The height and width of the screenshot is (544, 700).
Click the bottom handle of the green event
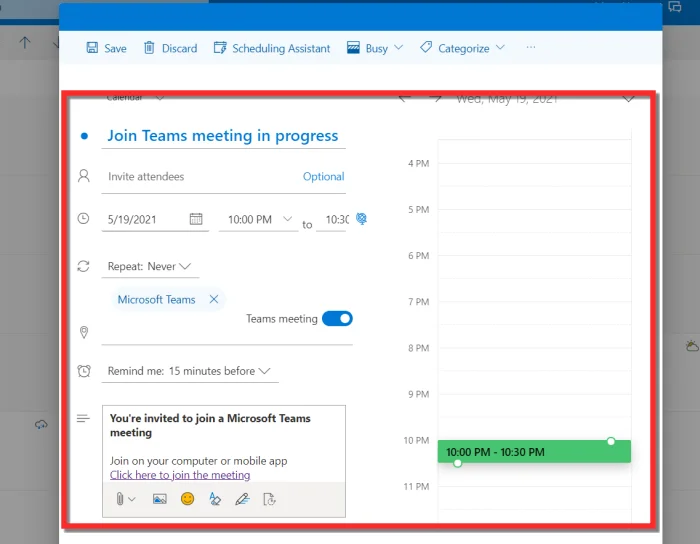point(457,463)
